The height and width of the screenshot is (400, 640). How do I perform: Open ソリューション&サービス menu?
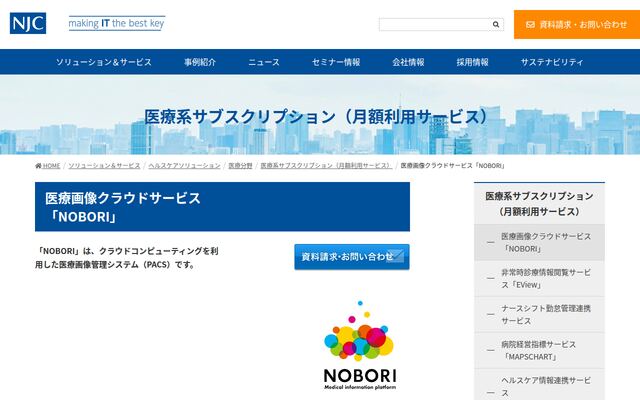tap(104, 62)
